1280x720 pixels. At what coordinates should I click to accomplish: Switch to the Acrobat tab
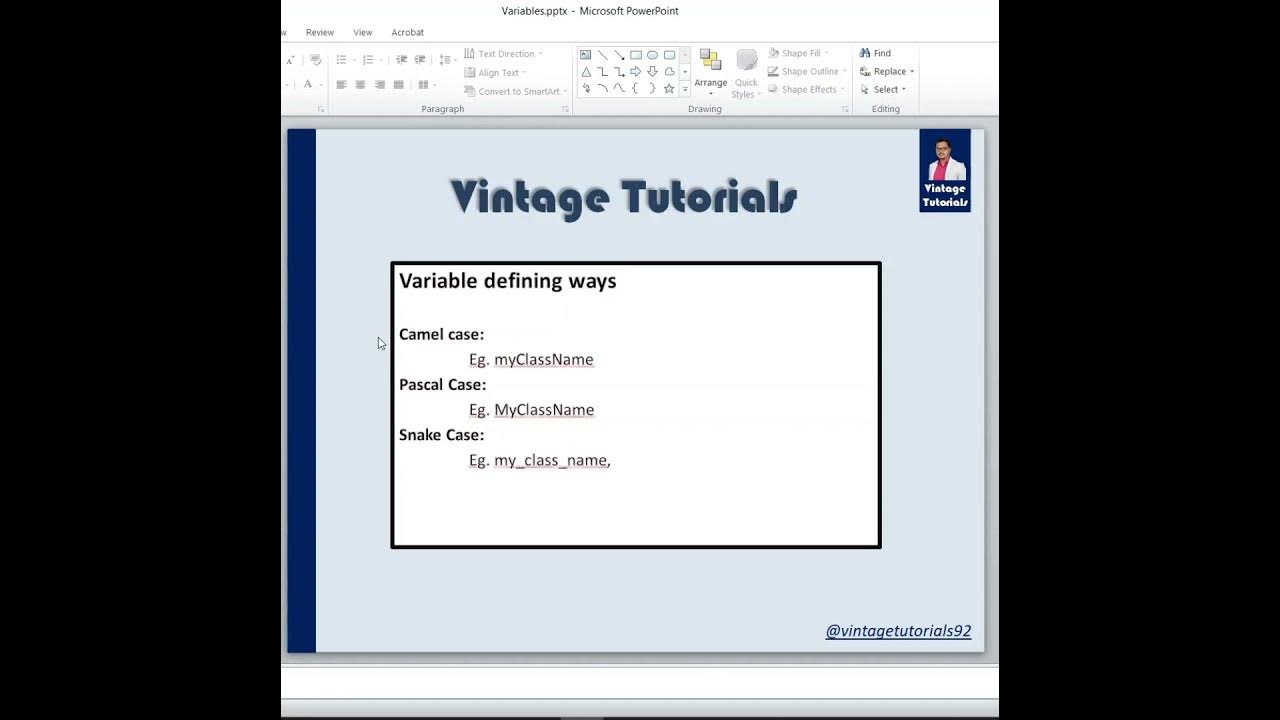point(408,32)
